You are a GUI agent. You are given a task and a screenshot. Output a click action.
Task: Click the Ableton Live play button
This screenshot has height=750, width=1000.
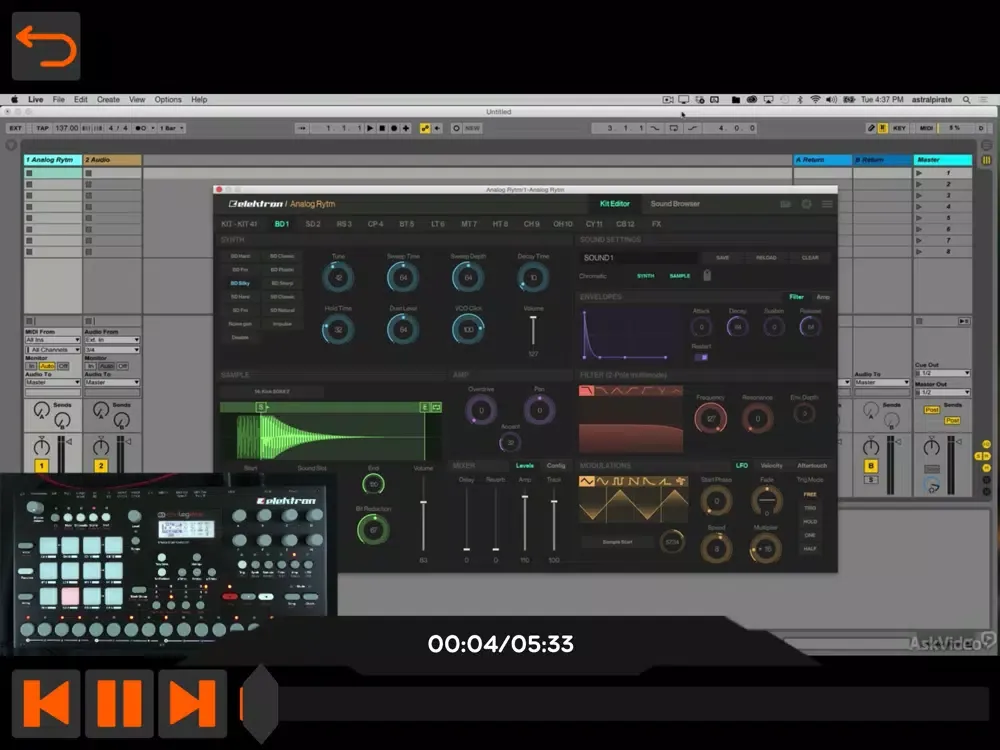point(370,128)
